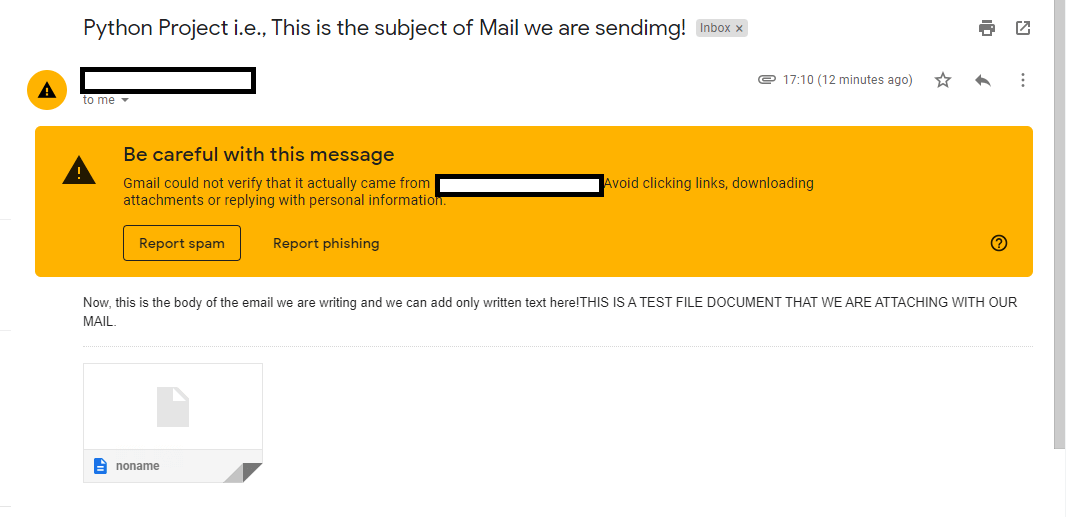Reply using the arrow icon
This screenshot has height=517, width=1079.
pyautogui.click(x=983, y=81)
